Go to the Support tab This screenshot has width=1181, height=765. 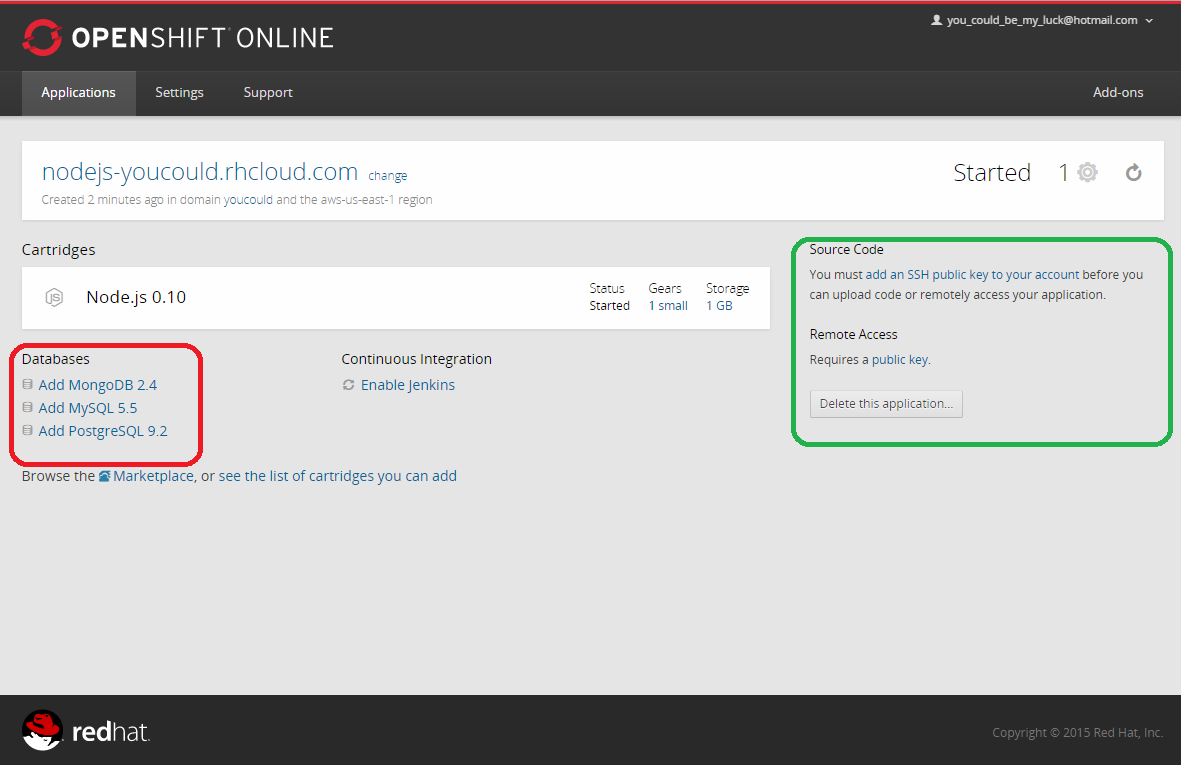pos(267,93)
